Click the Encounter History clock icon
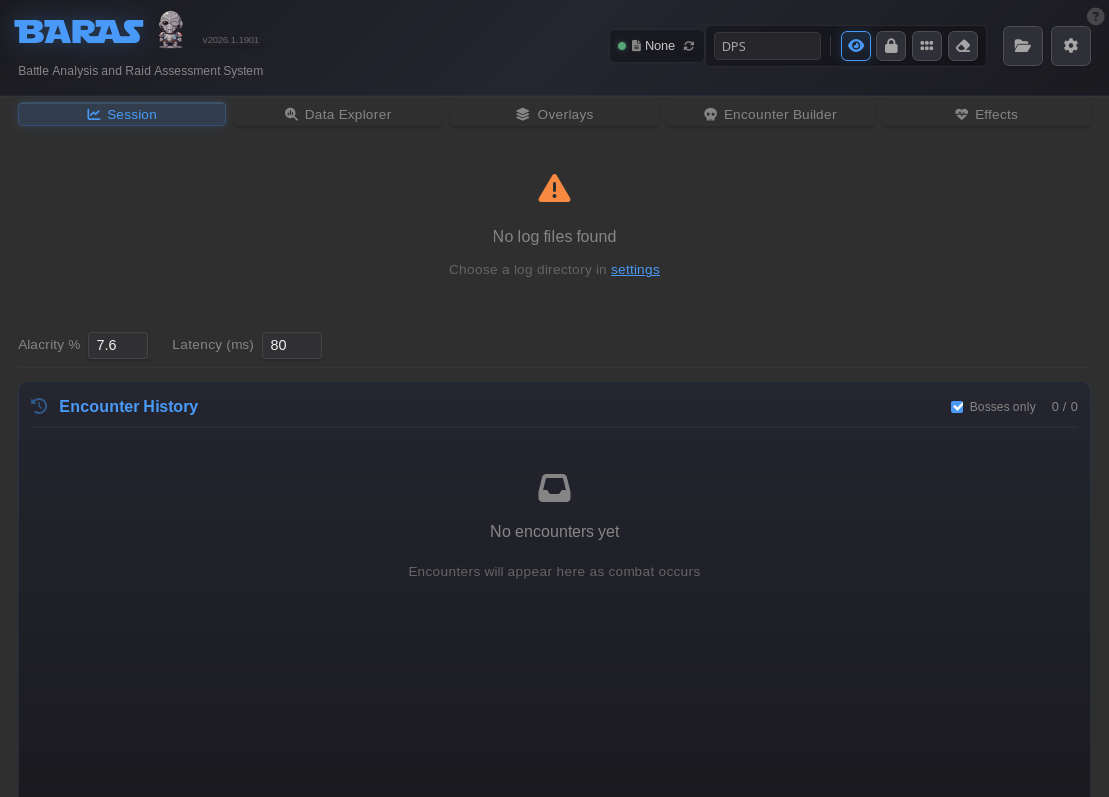This screenshot has height=797, width=1109. pyautogui.click(x=39, y=406)
